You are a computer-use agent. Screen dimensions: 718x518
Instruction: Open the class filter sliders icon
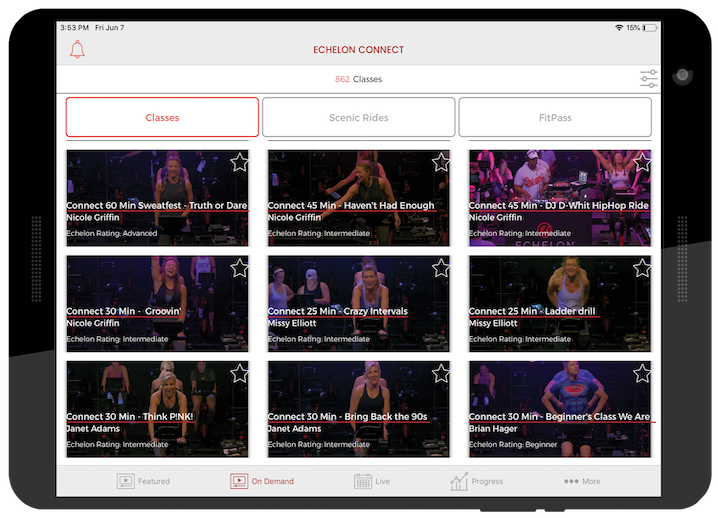pos(649,79)
